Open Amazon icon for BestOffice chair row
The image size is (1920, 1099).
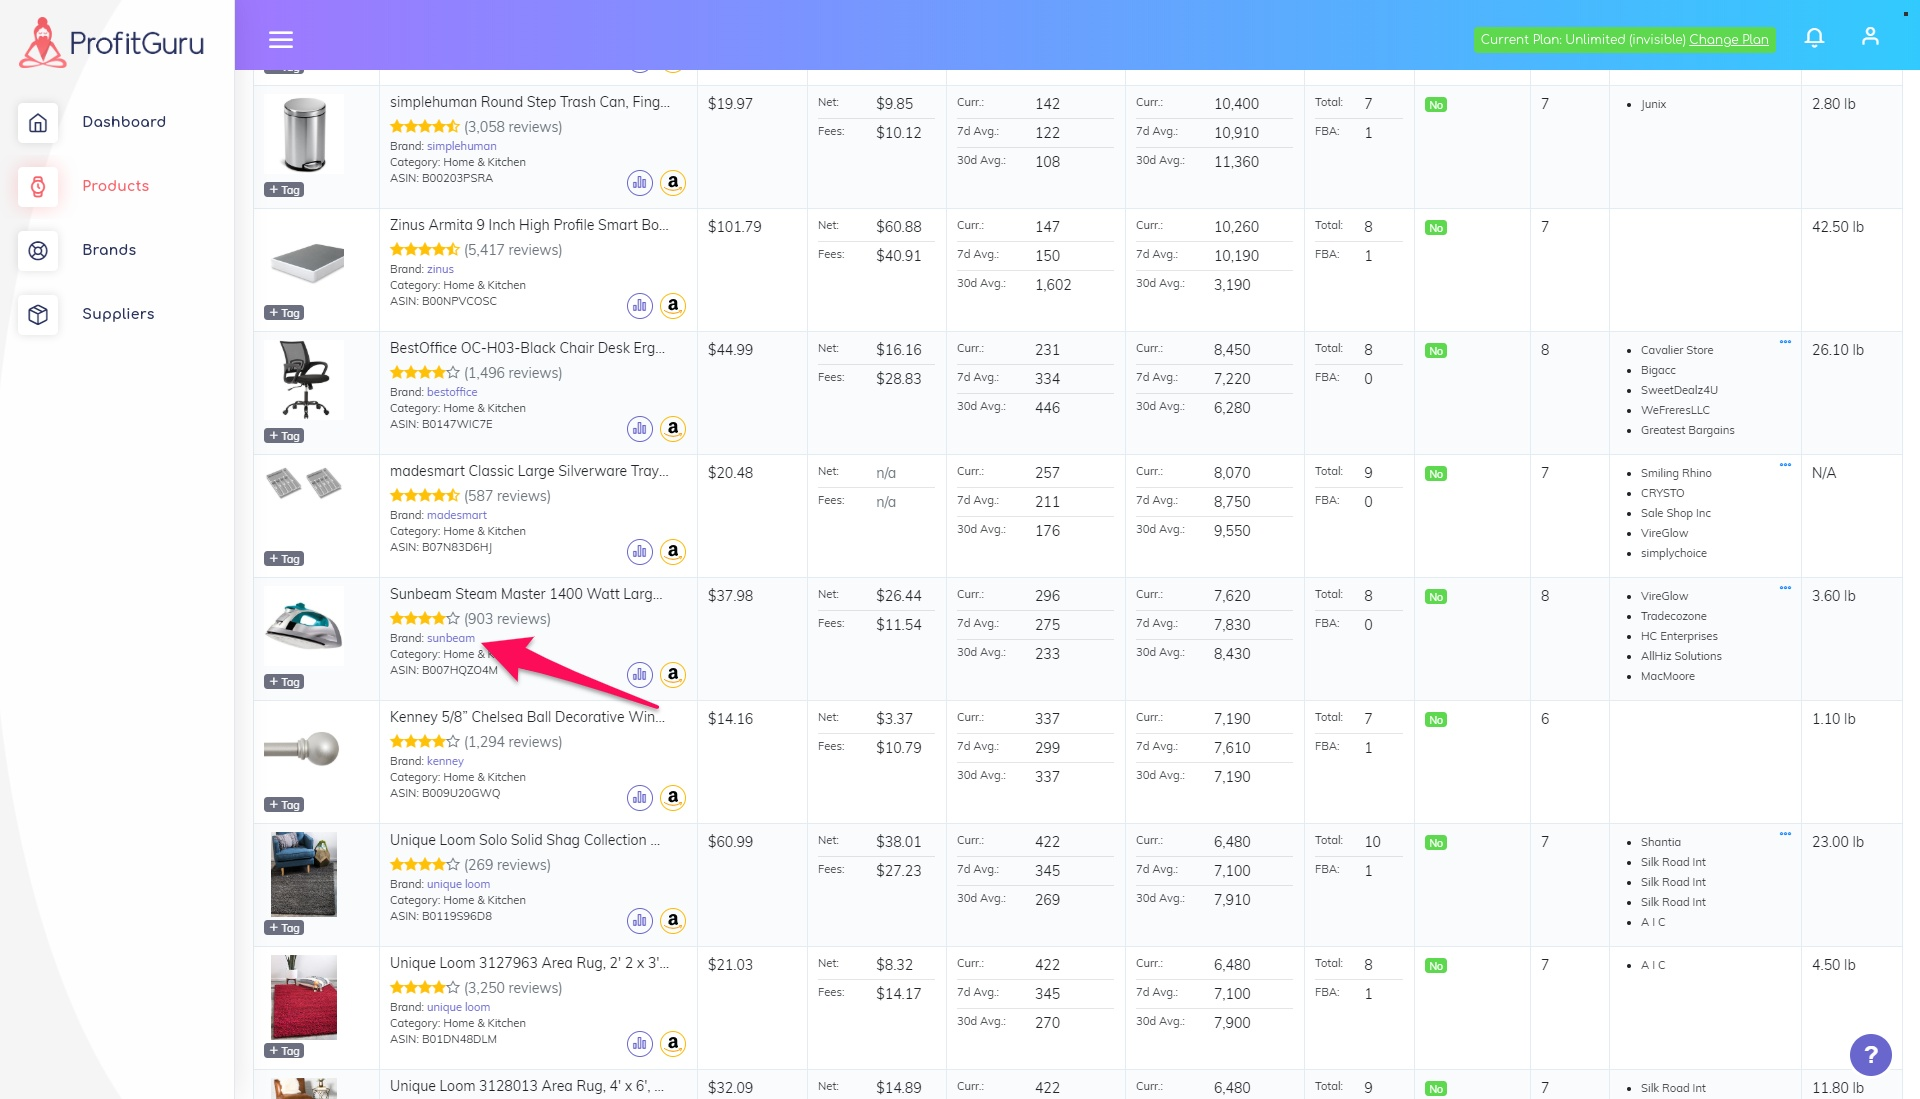point(673,428)
